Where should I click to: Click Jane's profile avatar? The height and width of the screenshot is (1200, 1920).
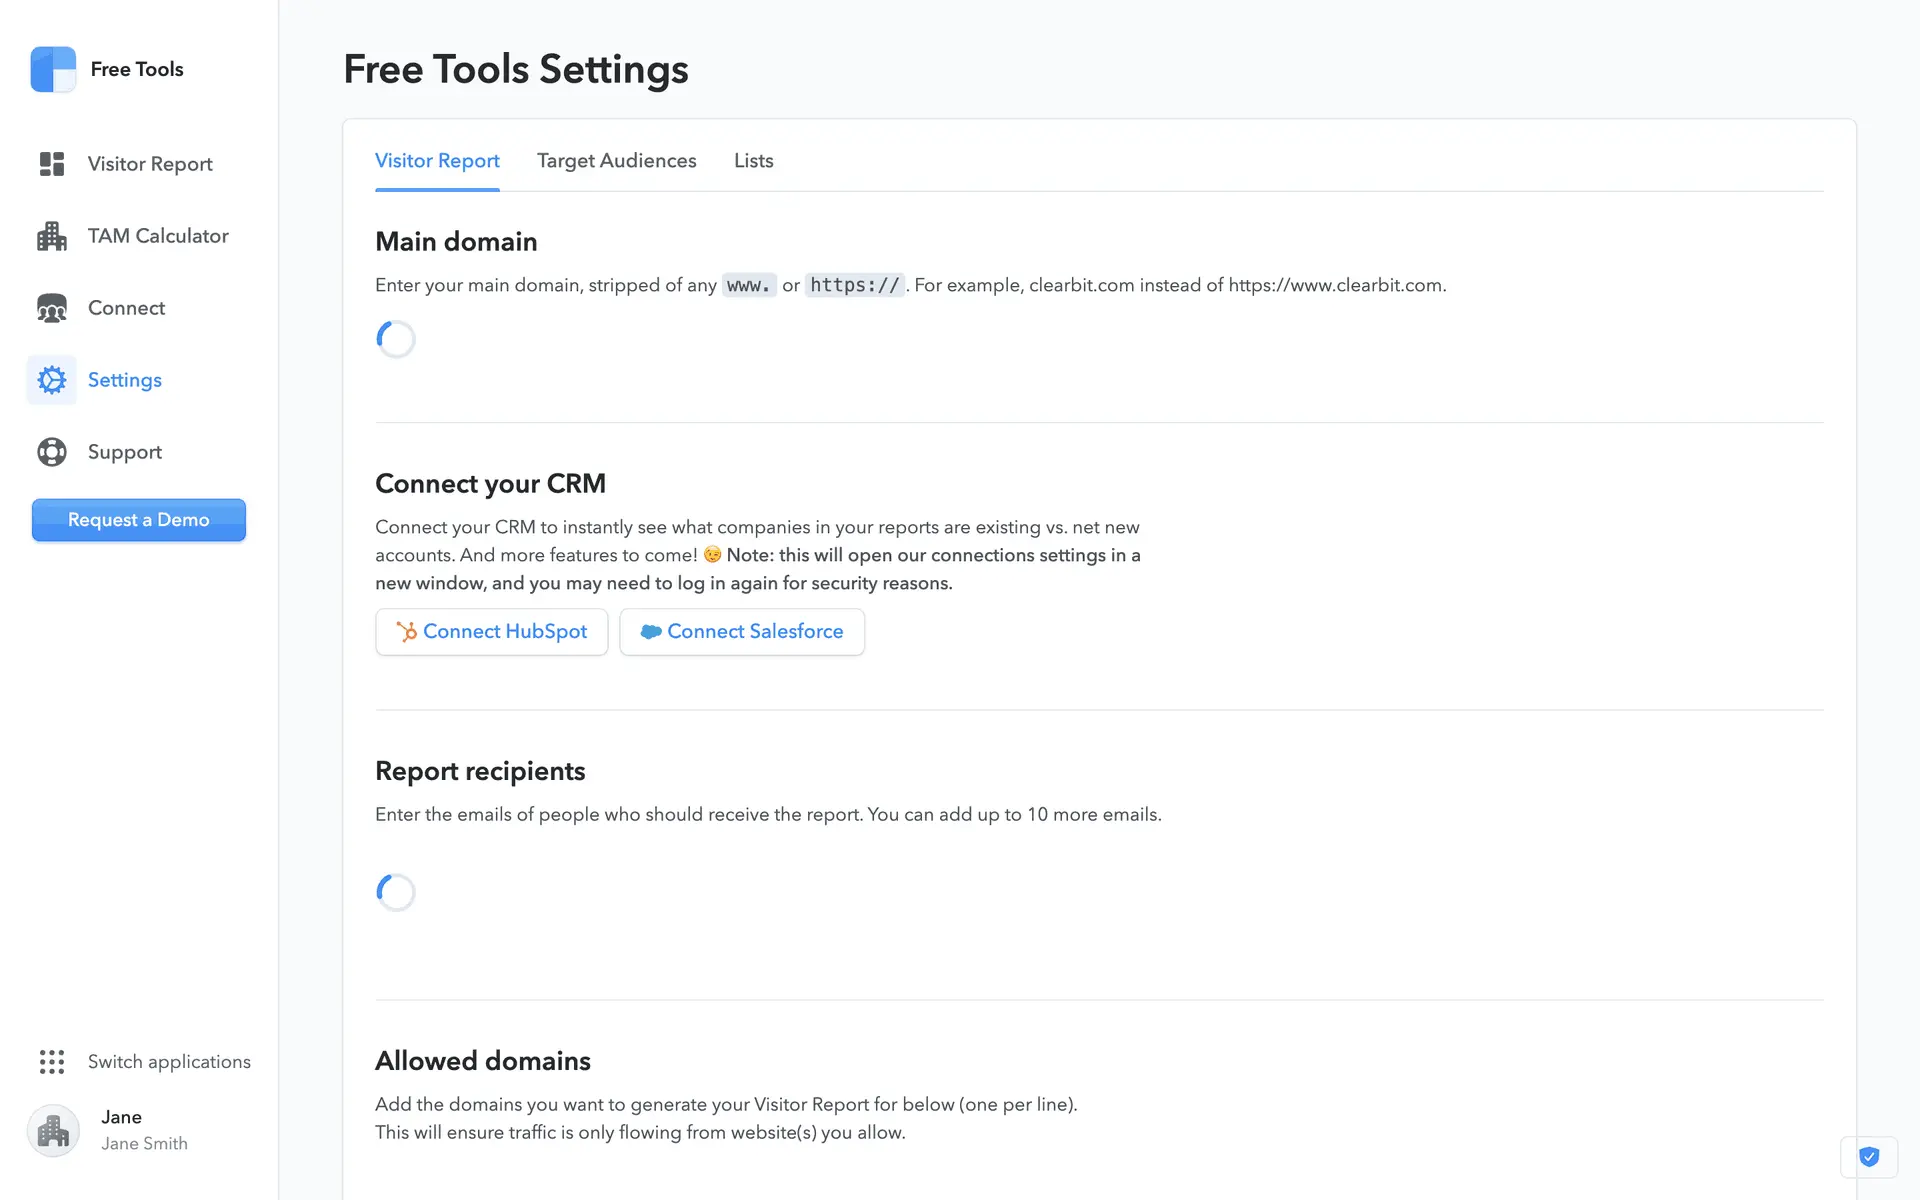coord(53,1130)
